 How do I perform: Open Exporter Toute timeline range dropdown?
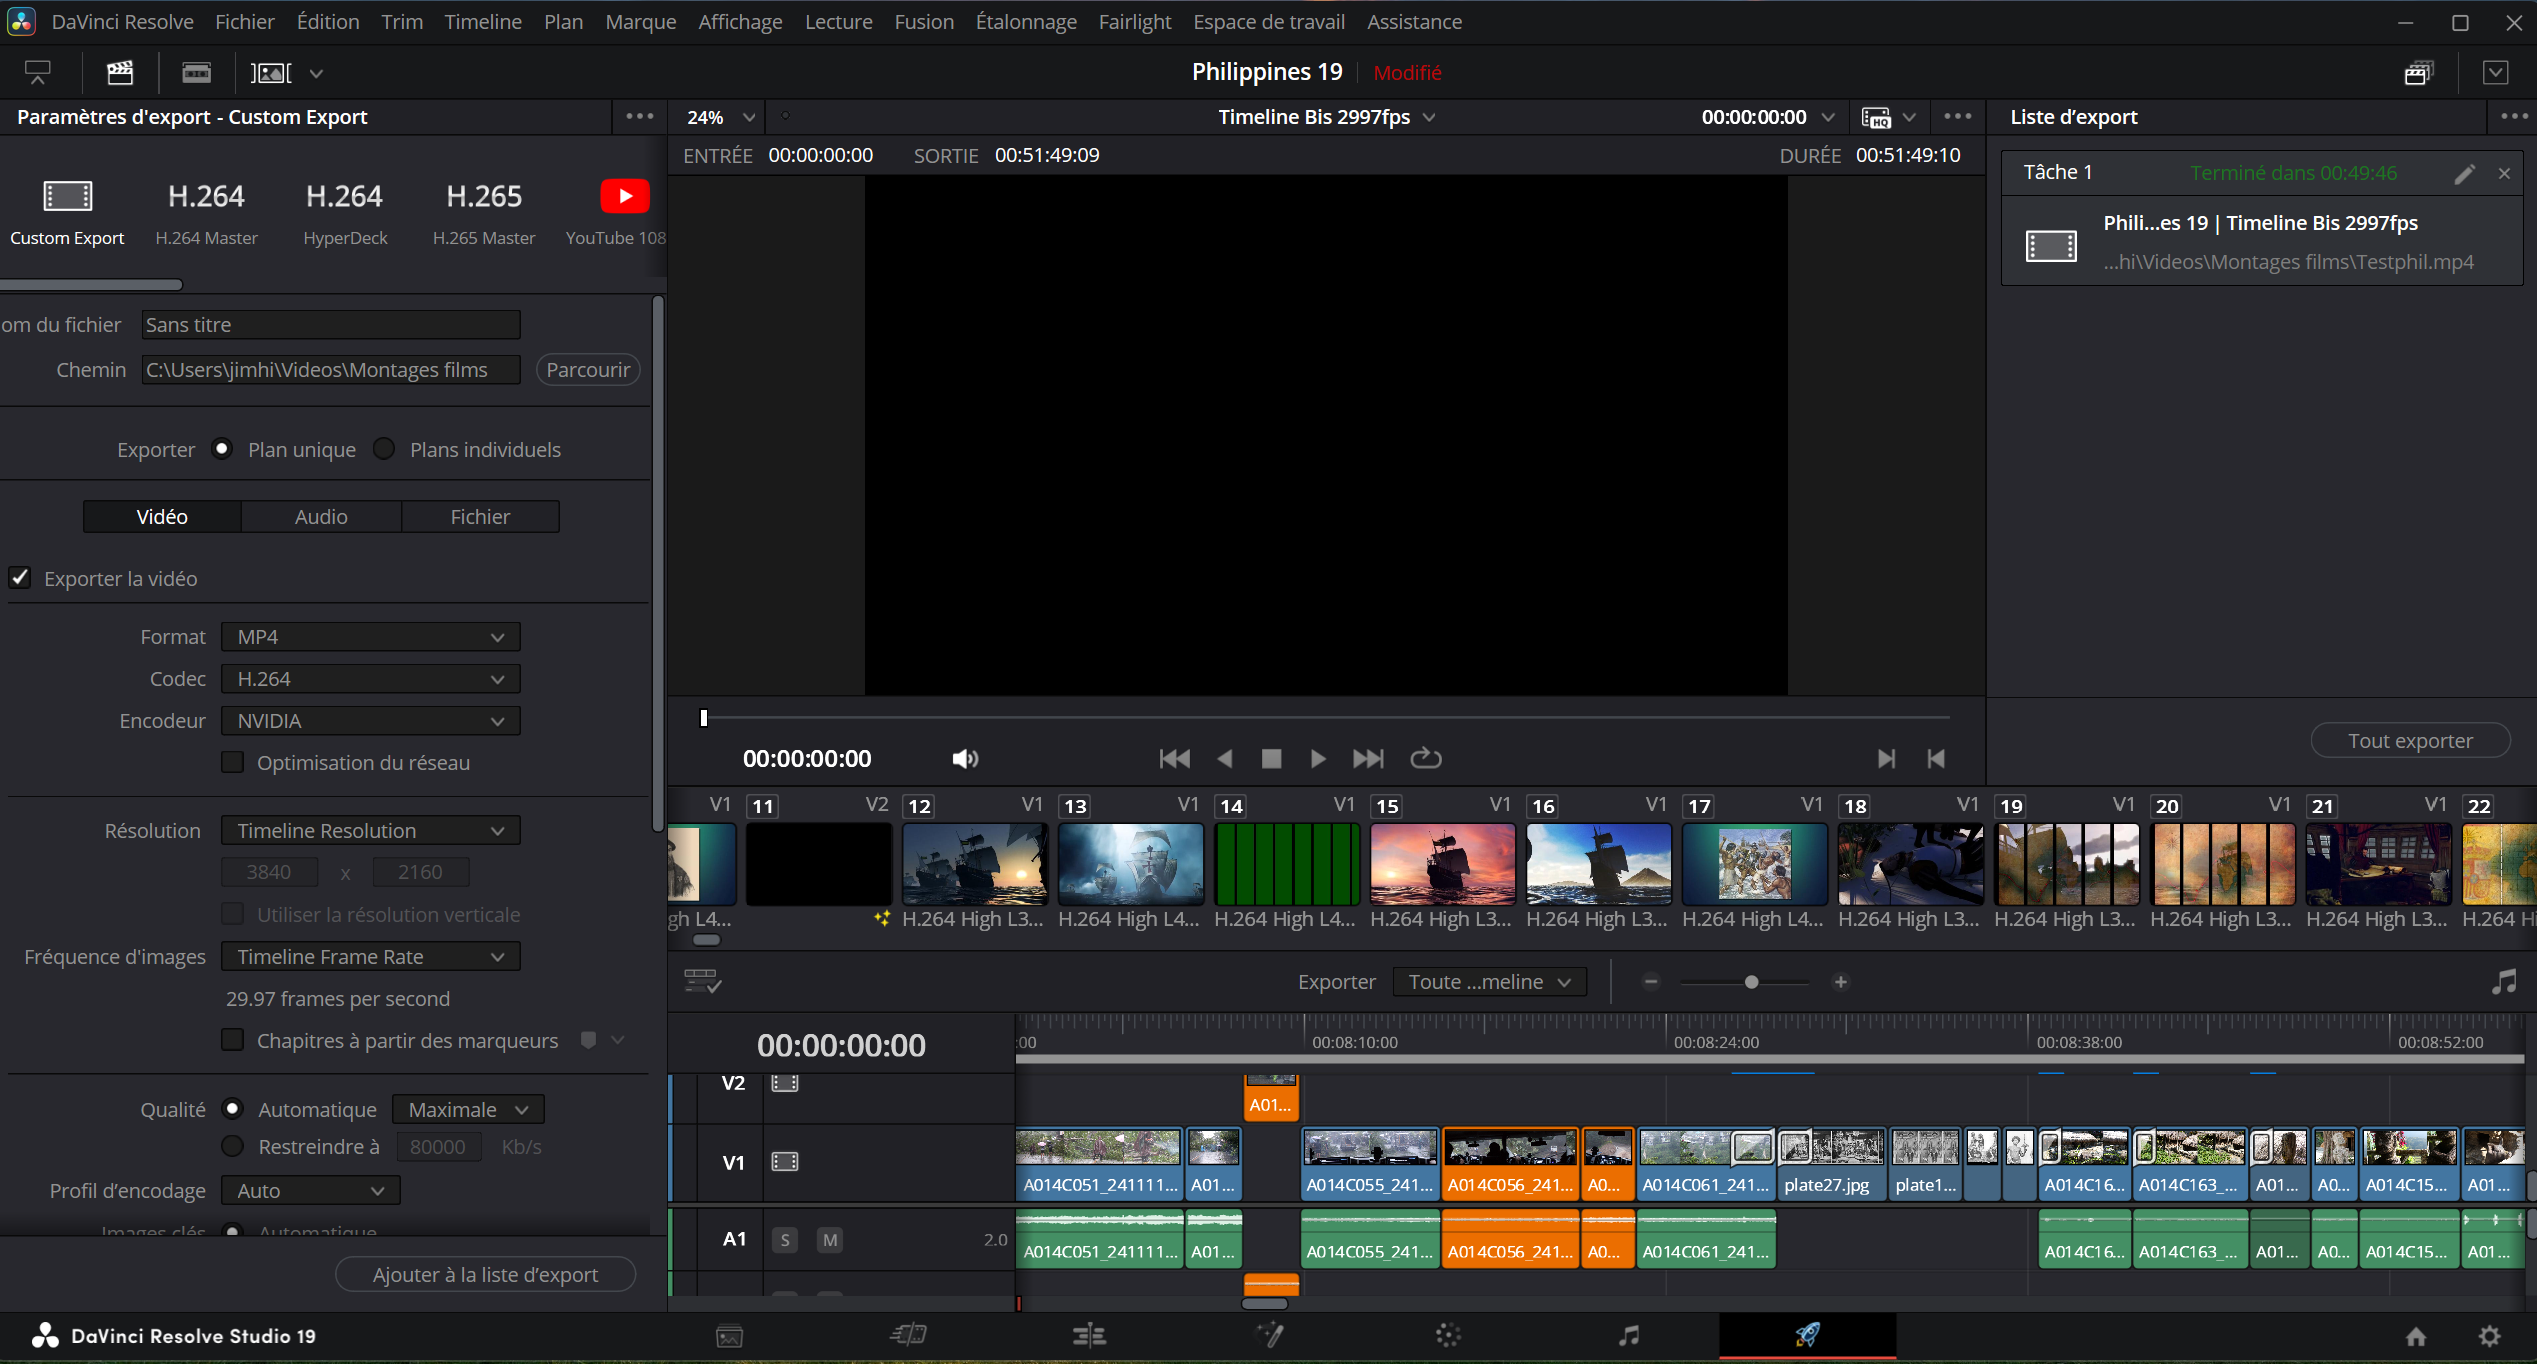coord(1489,982)
